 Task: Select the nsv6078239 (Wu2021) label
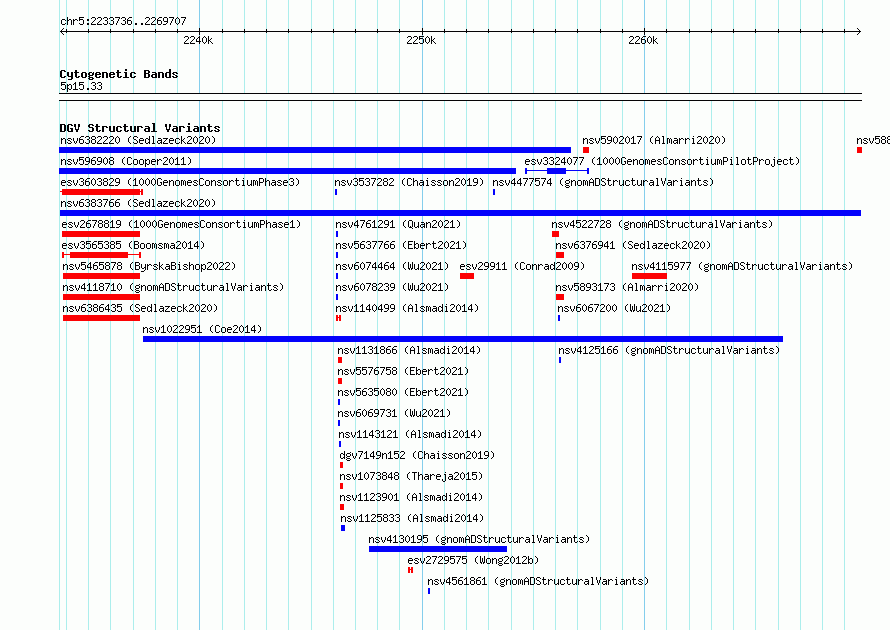(392, 287)
